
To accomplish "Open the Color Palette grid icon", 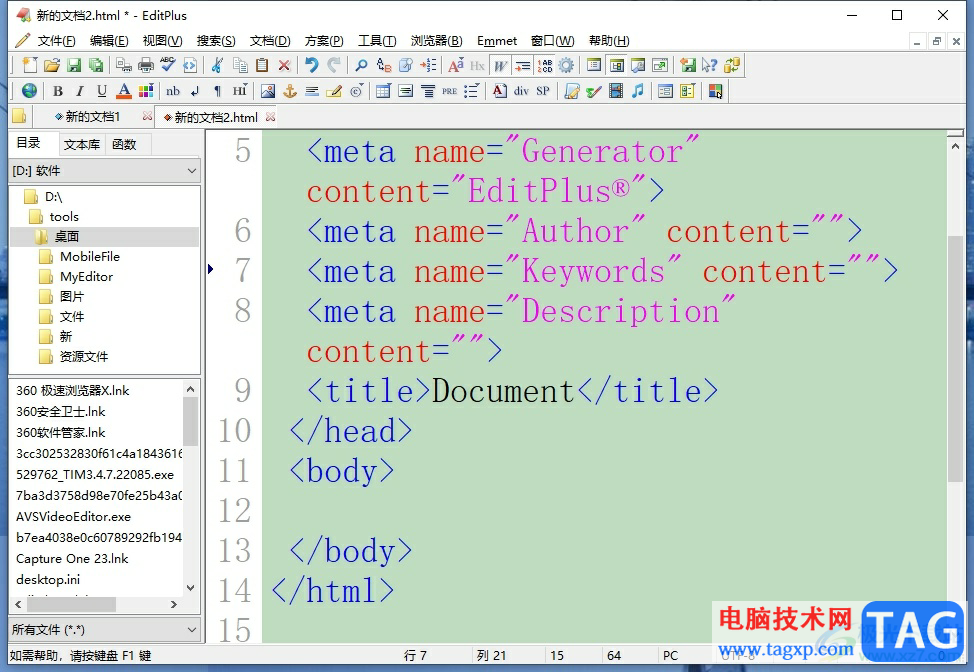I will 146,91.
